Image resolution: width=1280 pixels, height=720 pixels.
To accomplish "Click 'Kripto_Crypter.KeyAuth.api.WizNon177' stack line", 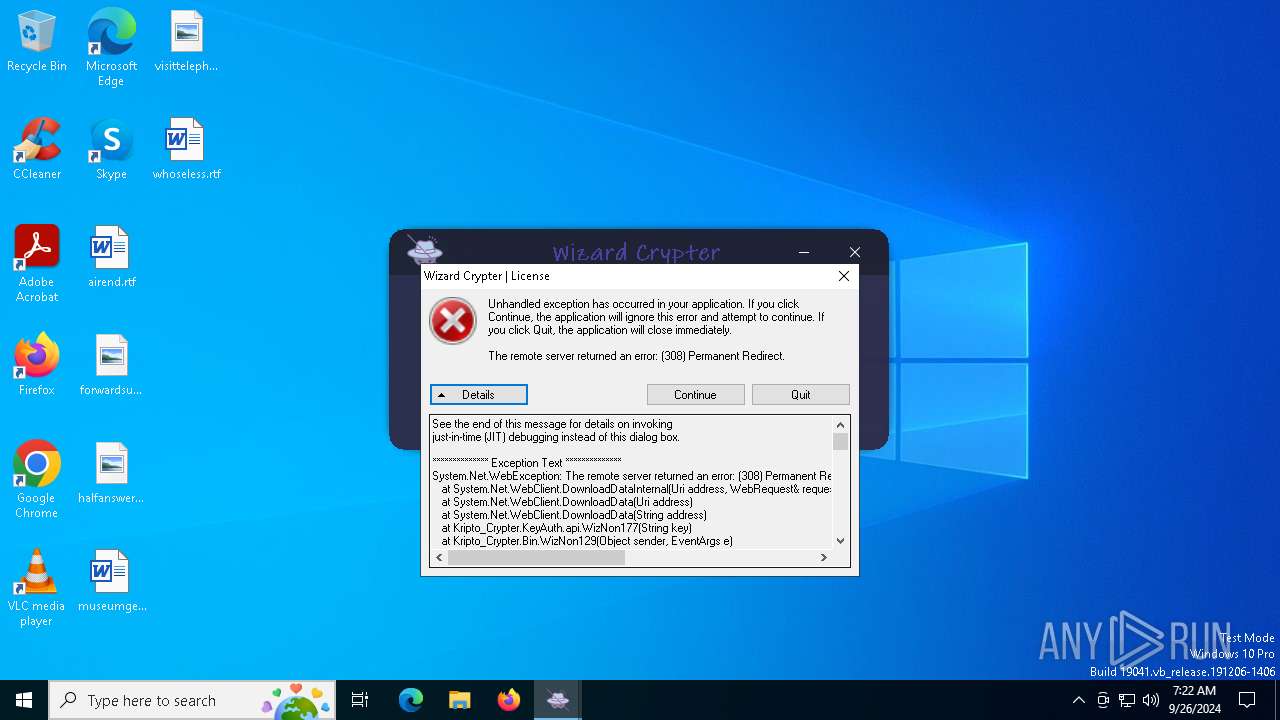I will (567, 528).
